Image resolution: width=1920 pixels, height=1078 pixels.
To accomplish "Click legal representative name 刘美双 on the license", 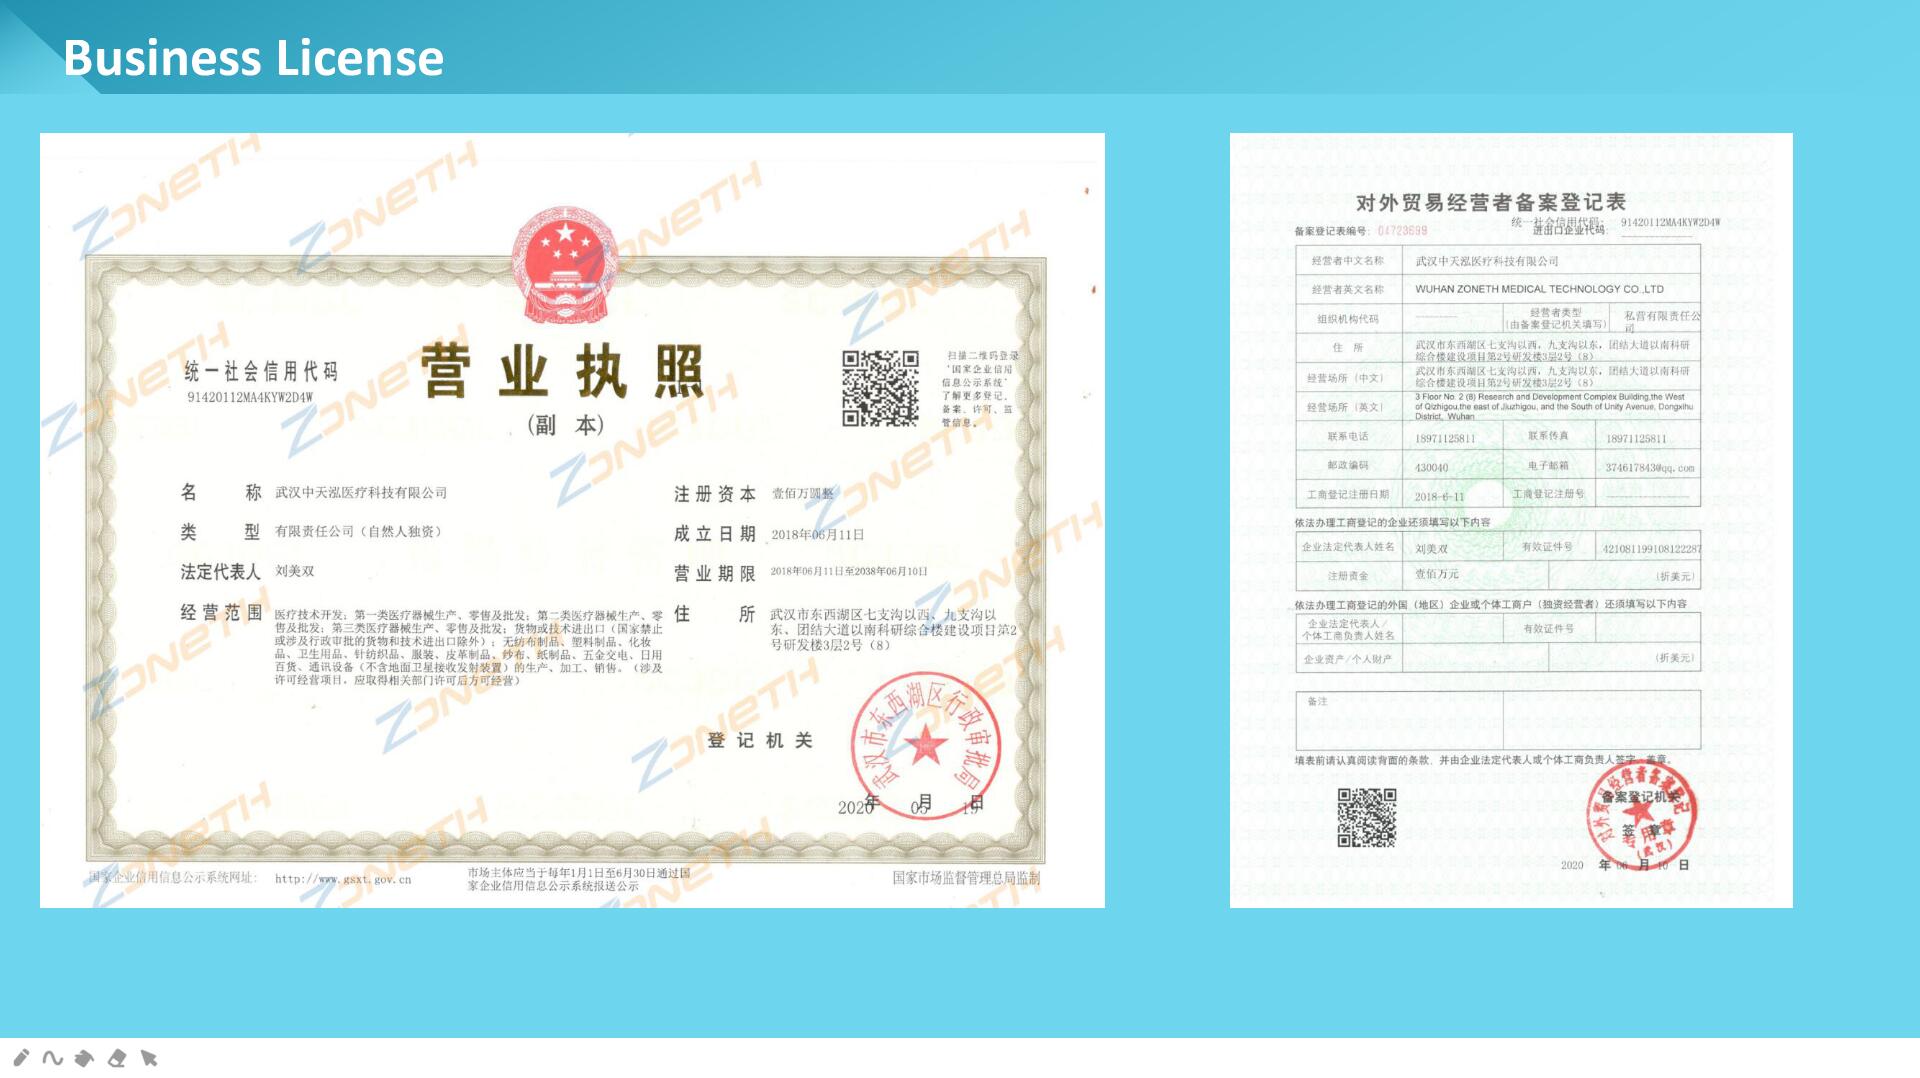I will pyautogui.click(x=295, y=571).
